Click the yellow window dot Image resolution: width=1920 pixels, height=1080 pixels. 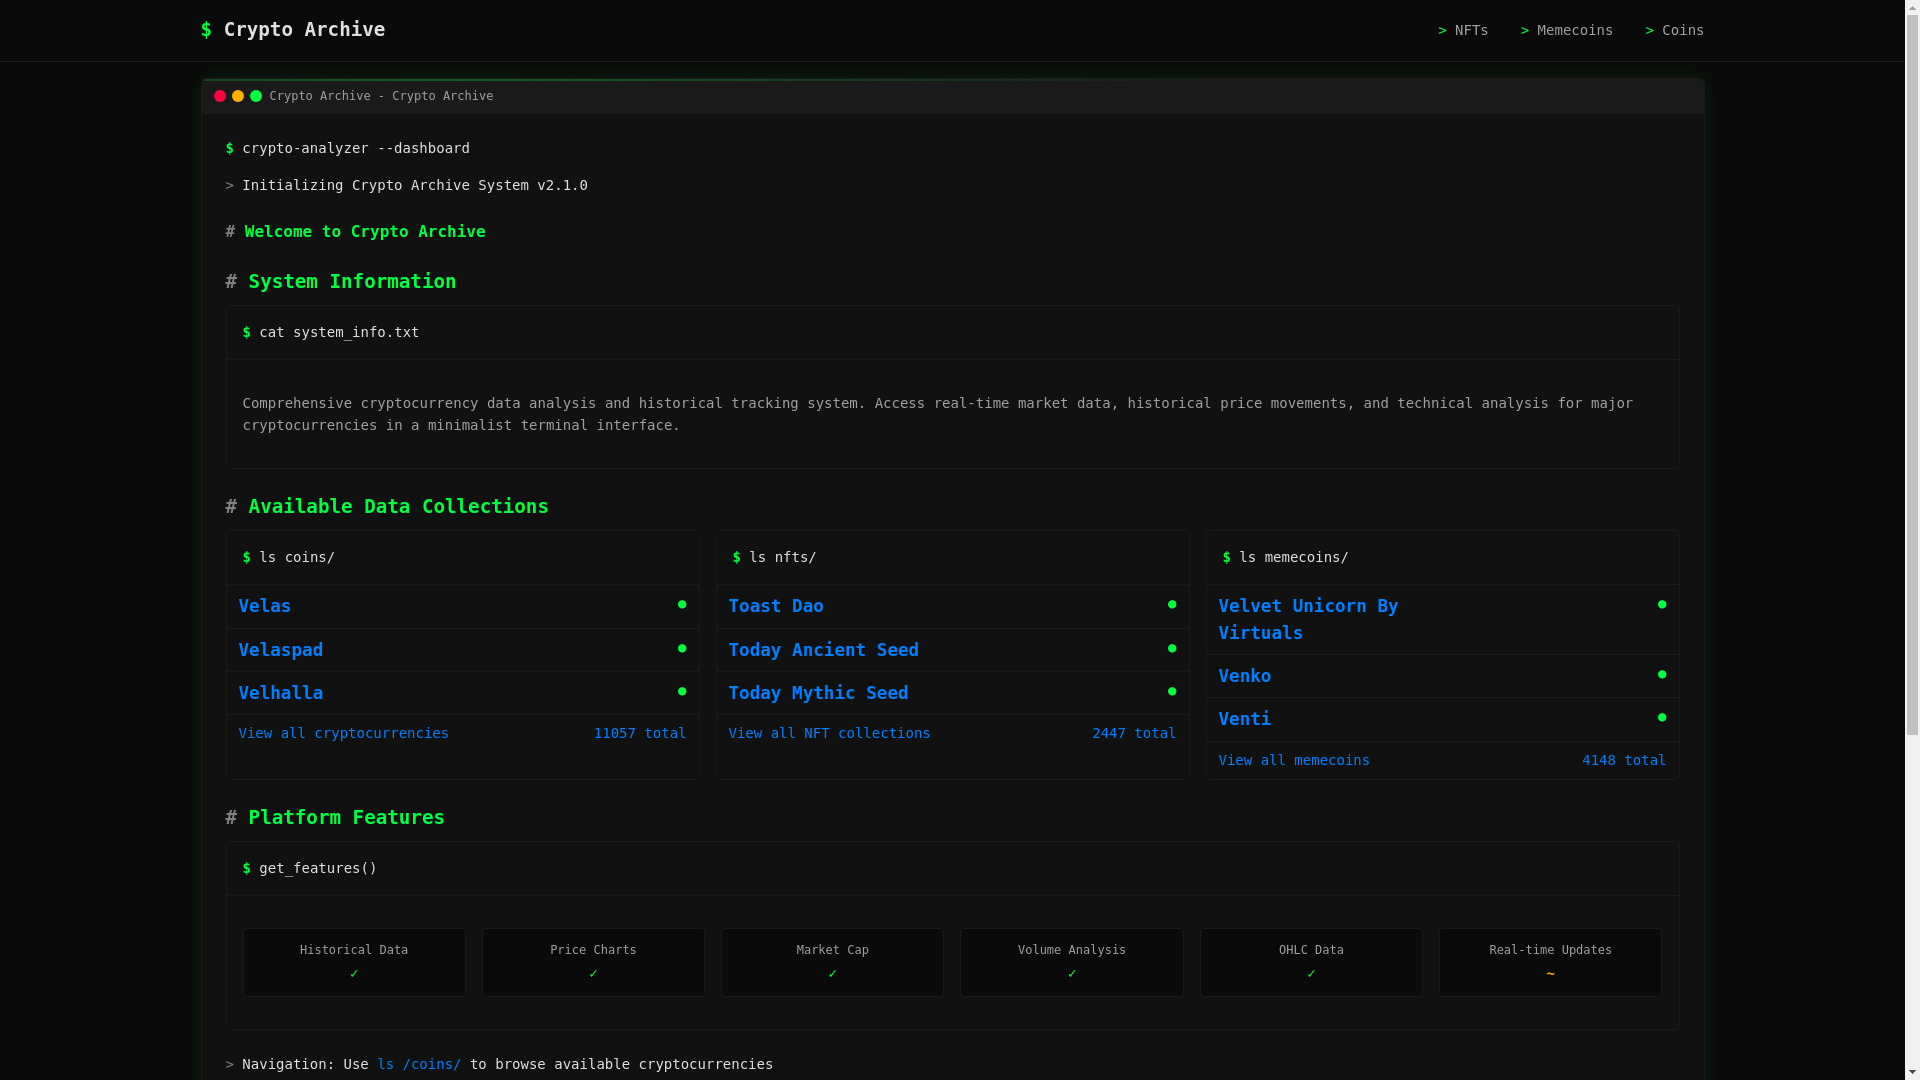point(238,96)
